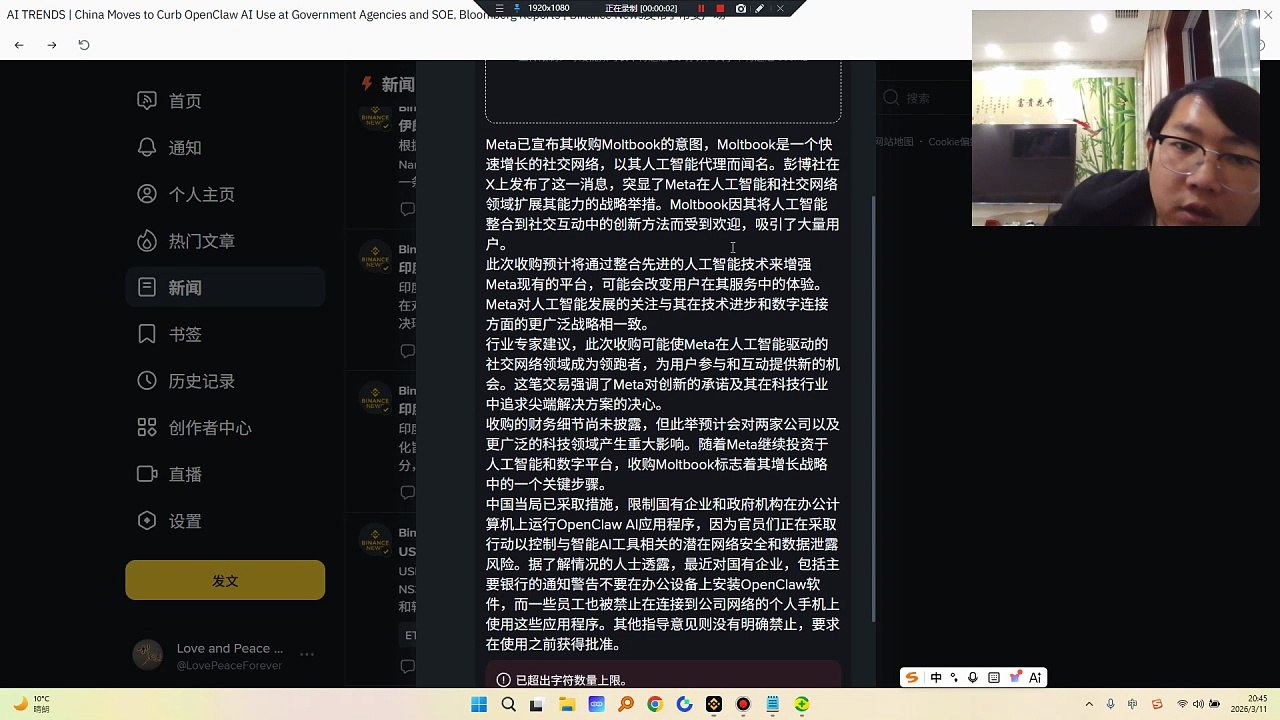
Task: Go forward with browser forward arrow
Action: pyautogui.click(x=52, y=45)
